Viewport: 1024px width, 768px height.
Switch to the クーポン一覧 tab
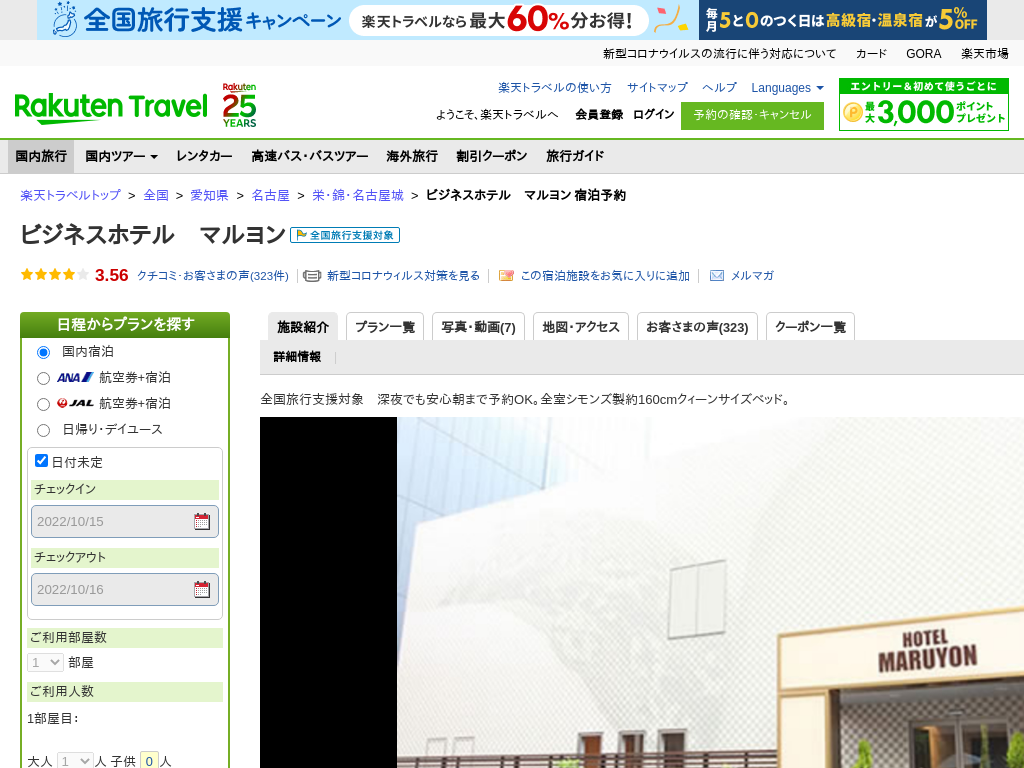[x=810, y=327]
